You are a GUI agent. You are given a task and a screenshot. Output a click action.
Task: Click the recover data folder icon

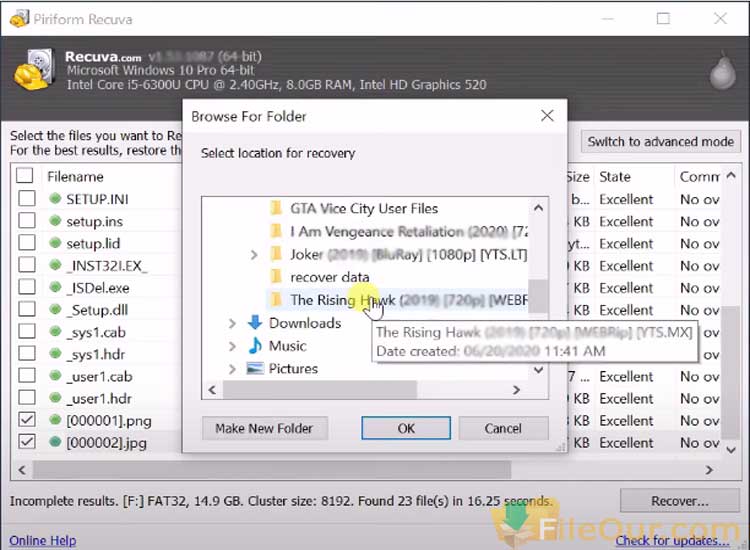[277, 277]
